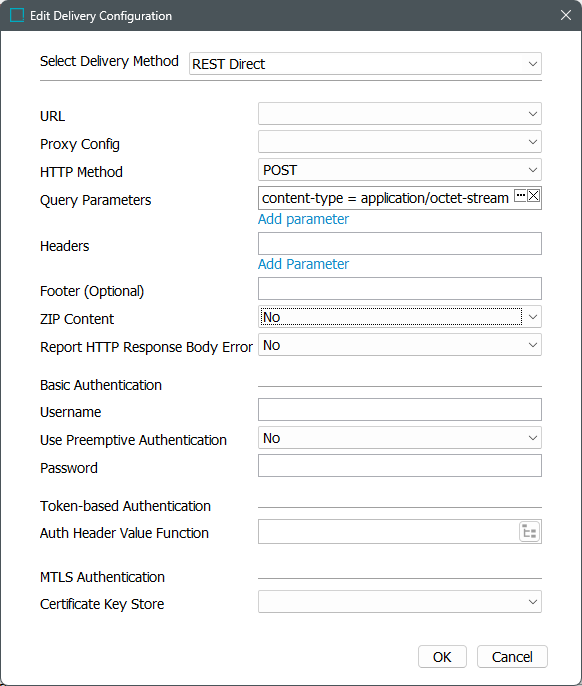Click the Cancel button
This screenshot has width=582, height=686.
pos(512,656)
